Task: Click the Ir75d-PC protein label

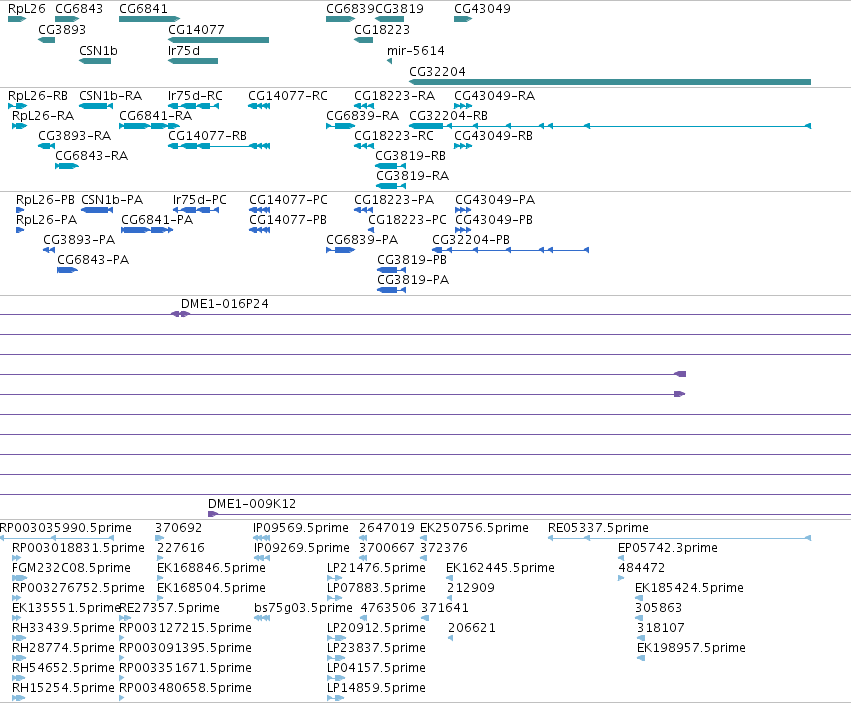Action: [200, 200]
